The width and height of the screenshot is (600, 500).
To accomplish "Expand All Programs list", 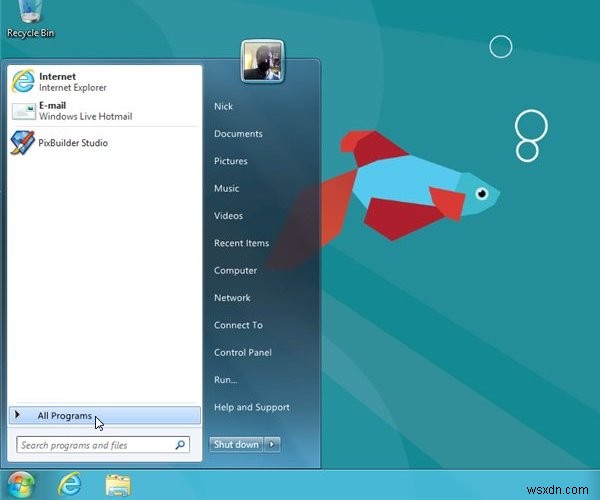I will [x=104, y=415].
